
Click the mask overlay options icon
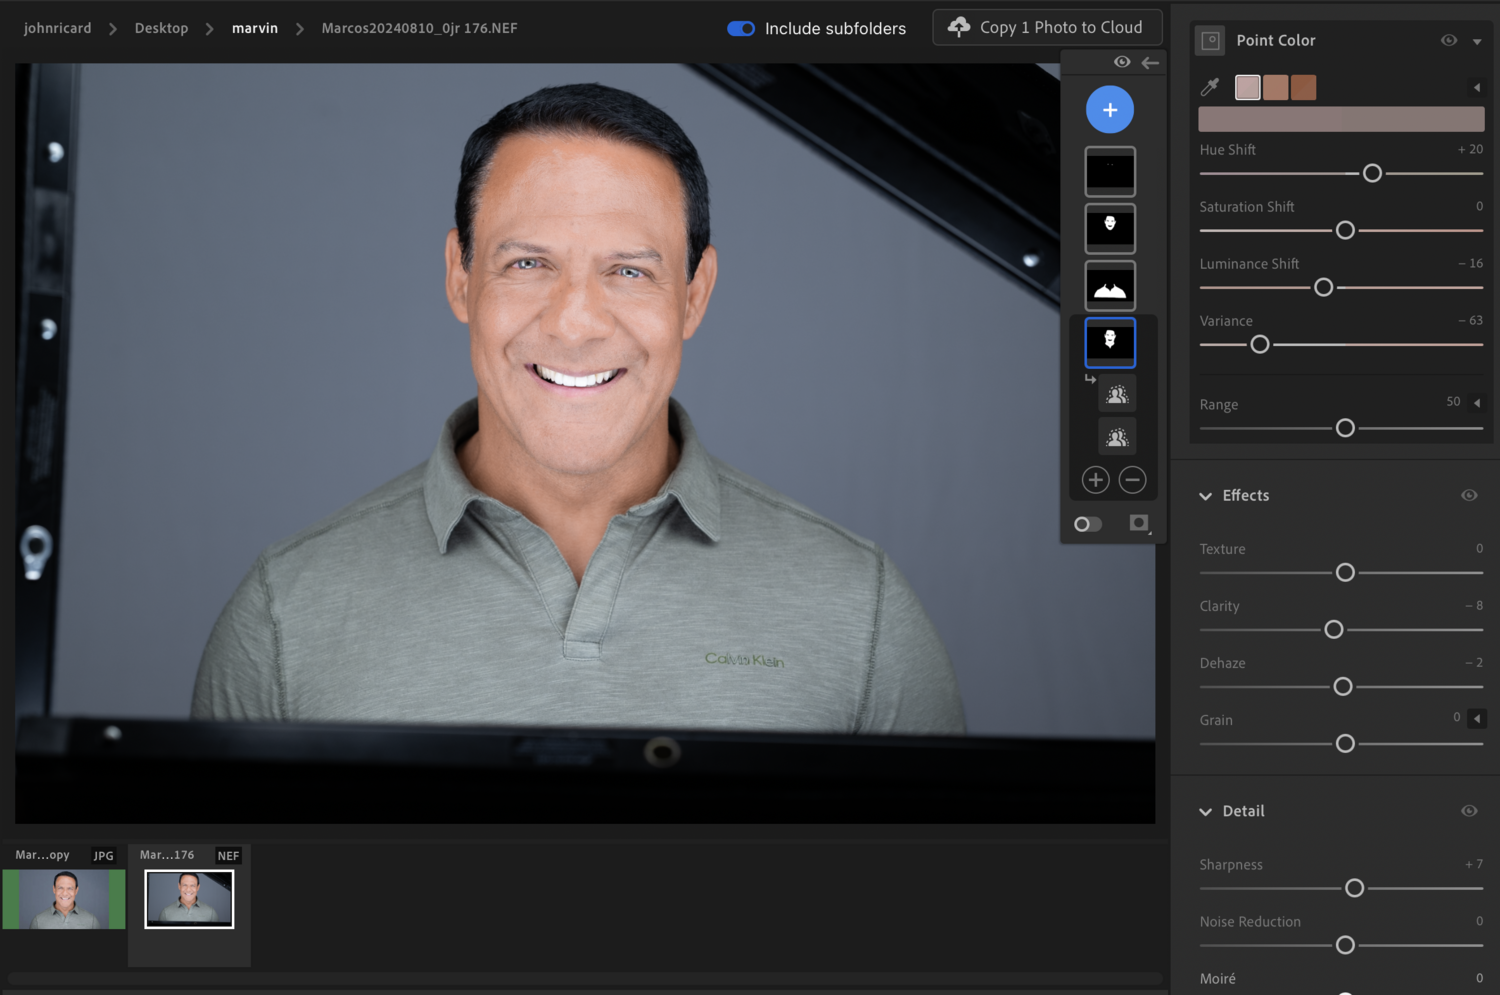[1139, 524]
